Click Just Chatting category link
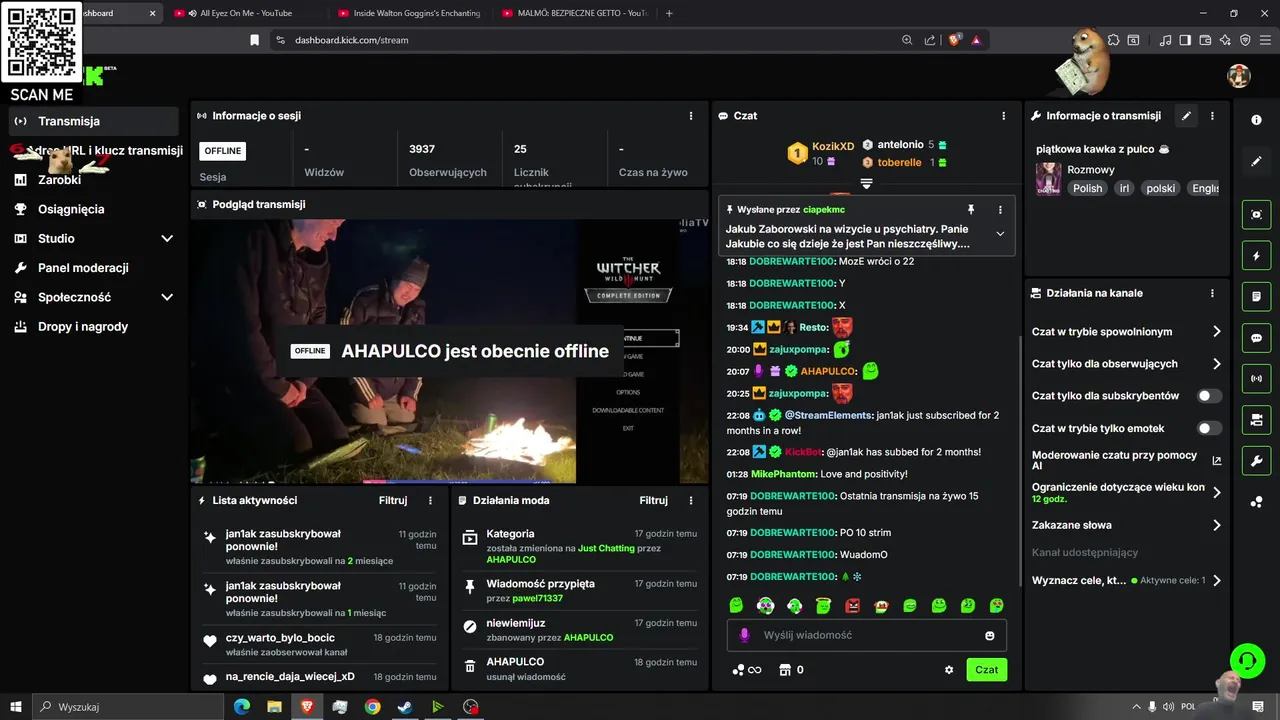Image resolution: width=1280 pixels, height=720 pixels. [x=606, y=548]
